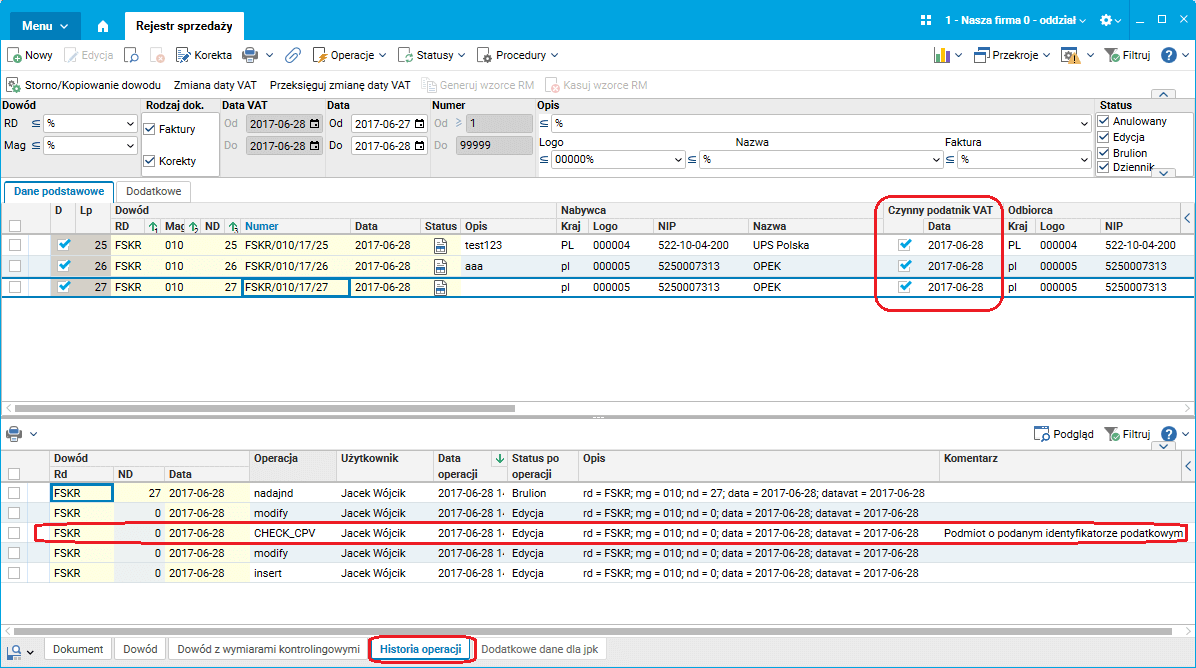
Task: Open the lower panel help icon
Action: 1169,434
